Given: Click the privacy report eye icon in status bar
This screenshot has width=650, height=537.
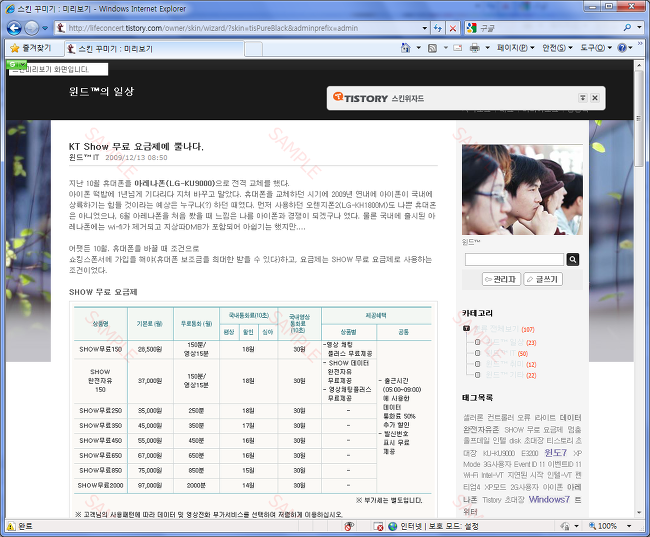Looking at the screenshot, I should click(349, 526).
